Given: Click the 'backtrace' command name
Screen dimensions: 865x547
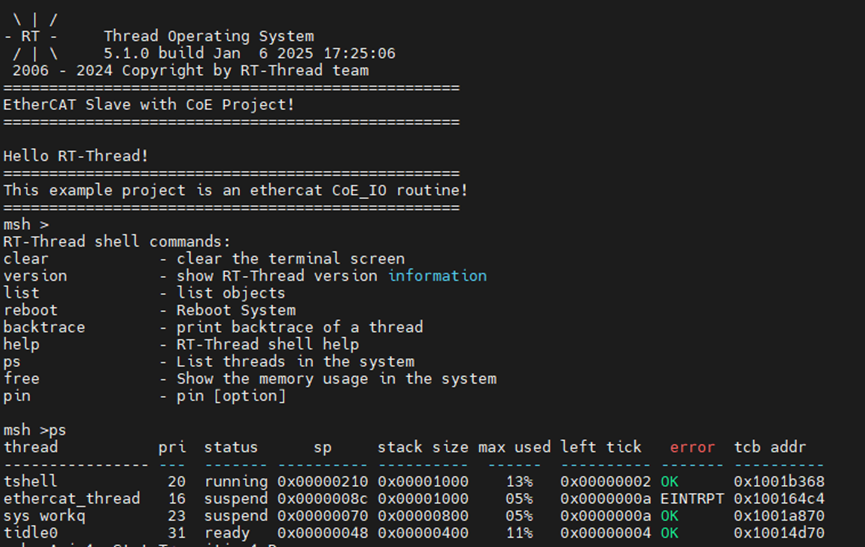Looking at the screenshot, I should pos(44,327).
